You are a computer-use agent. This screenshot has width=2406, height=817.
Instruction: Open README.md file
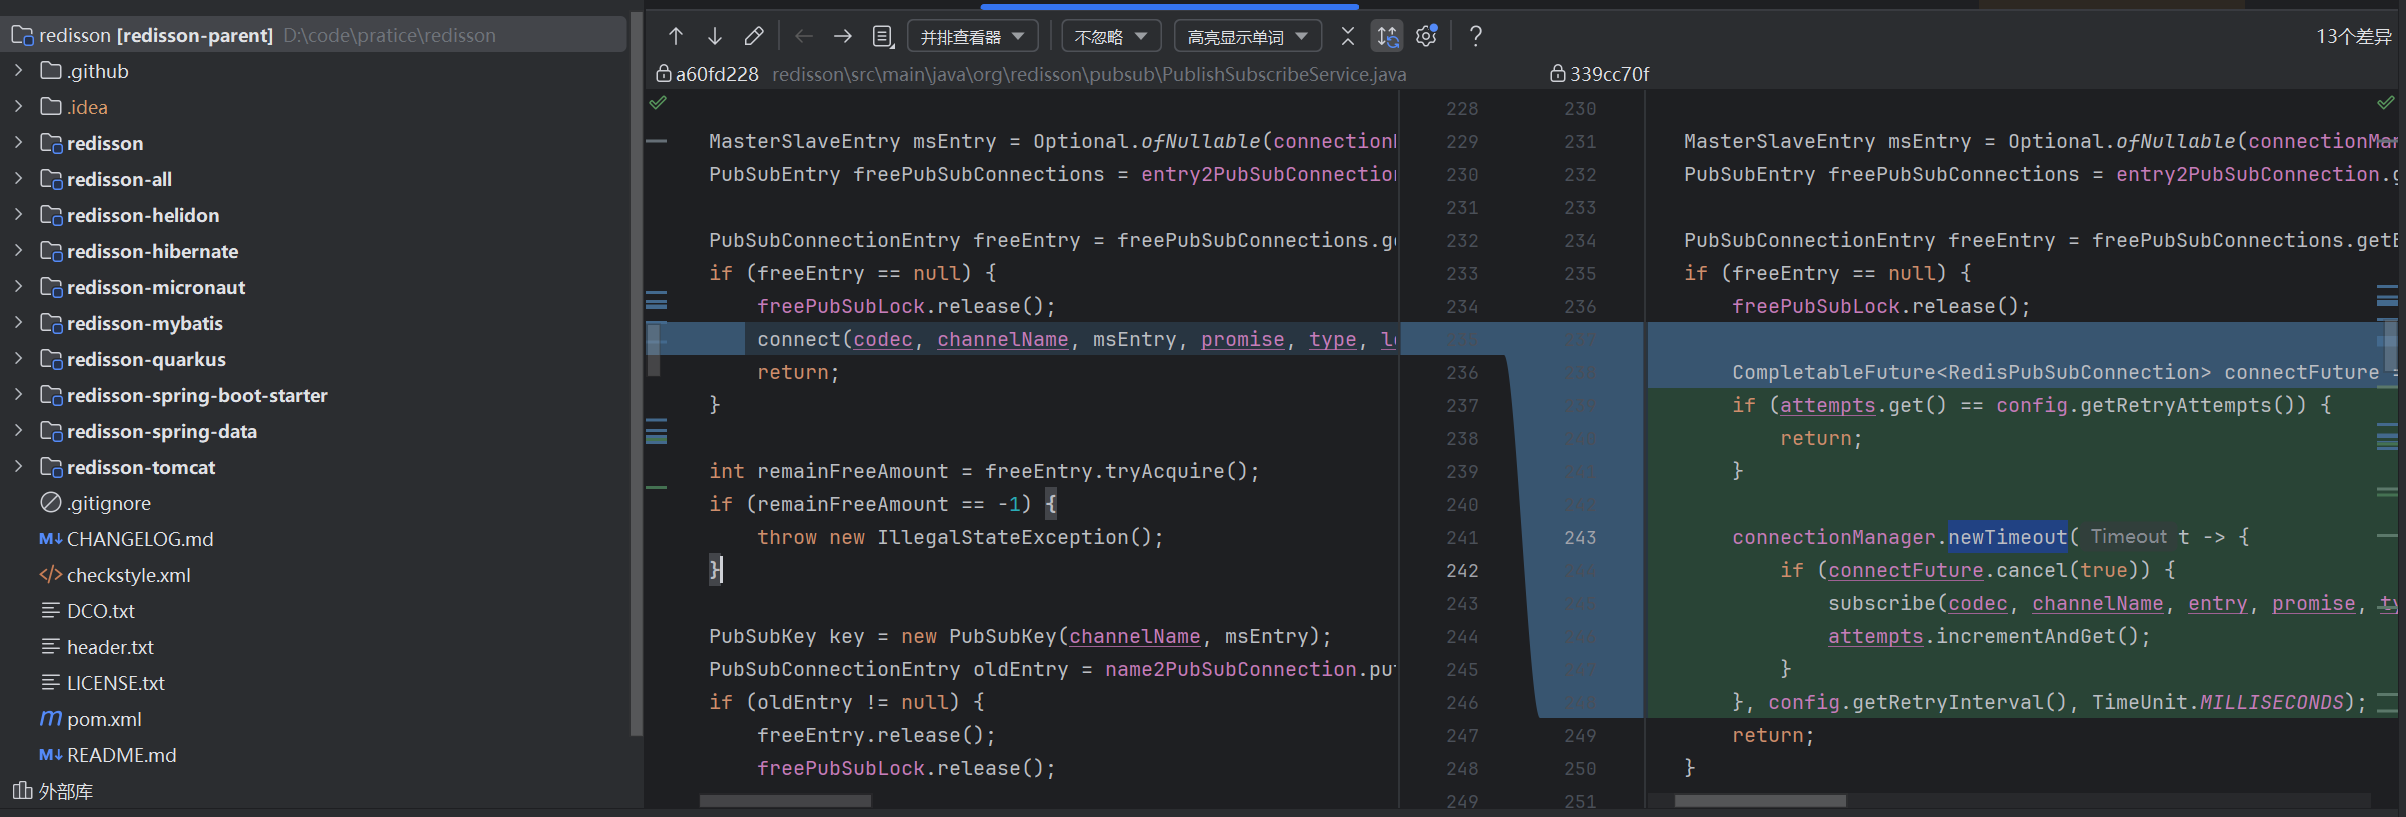(x=121, y=755)
